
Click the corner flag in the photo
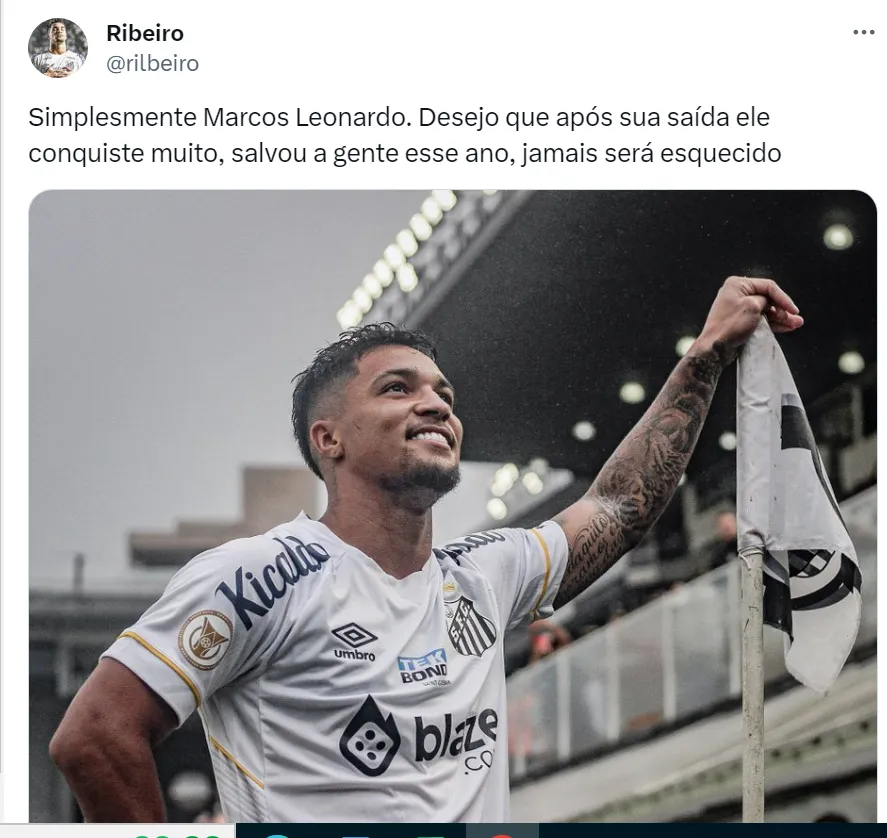[796, 509]
